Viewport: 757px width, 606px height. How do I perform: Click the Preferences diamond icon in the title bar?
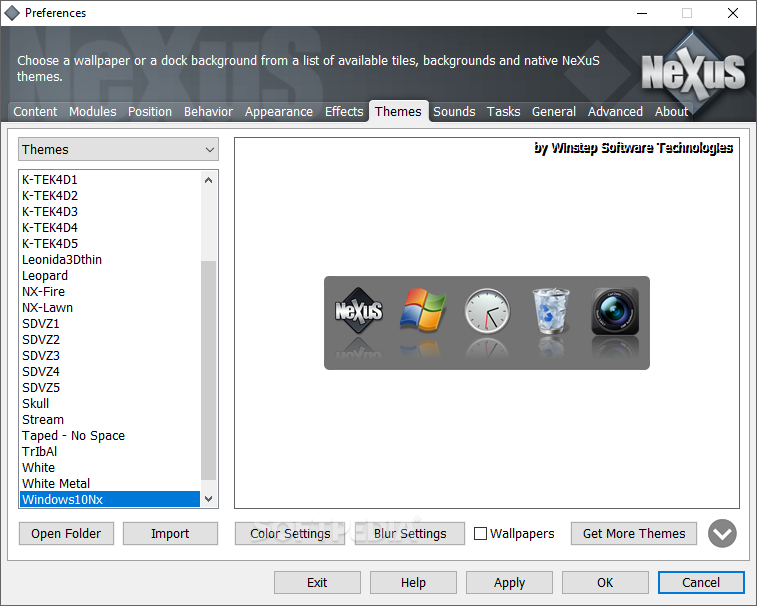pos(12,13)
